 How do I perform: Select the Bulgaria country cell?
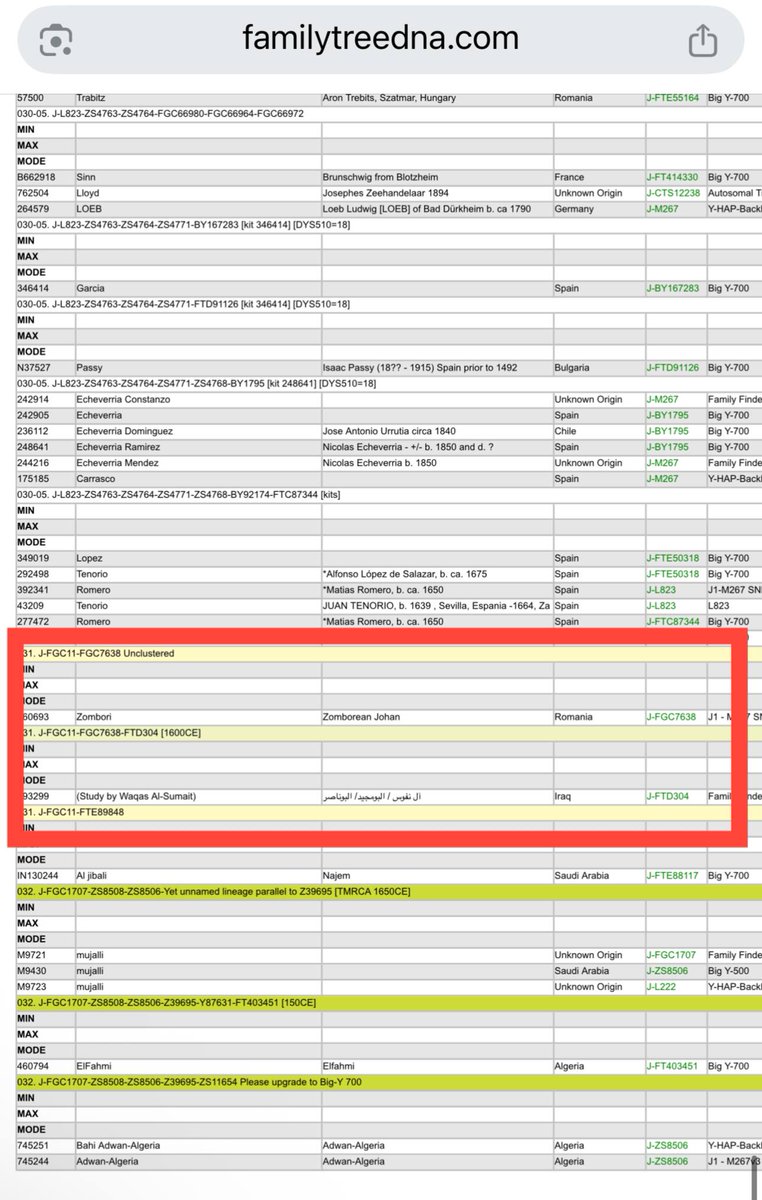coord(574,368)
